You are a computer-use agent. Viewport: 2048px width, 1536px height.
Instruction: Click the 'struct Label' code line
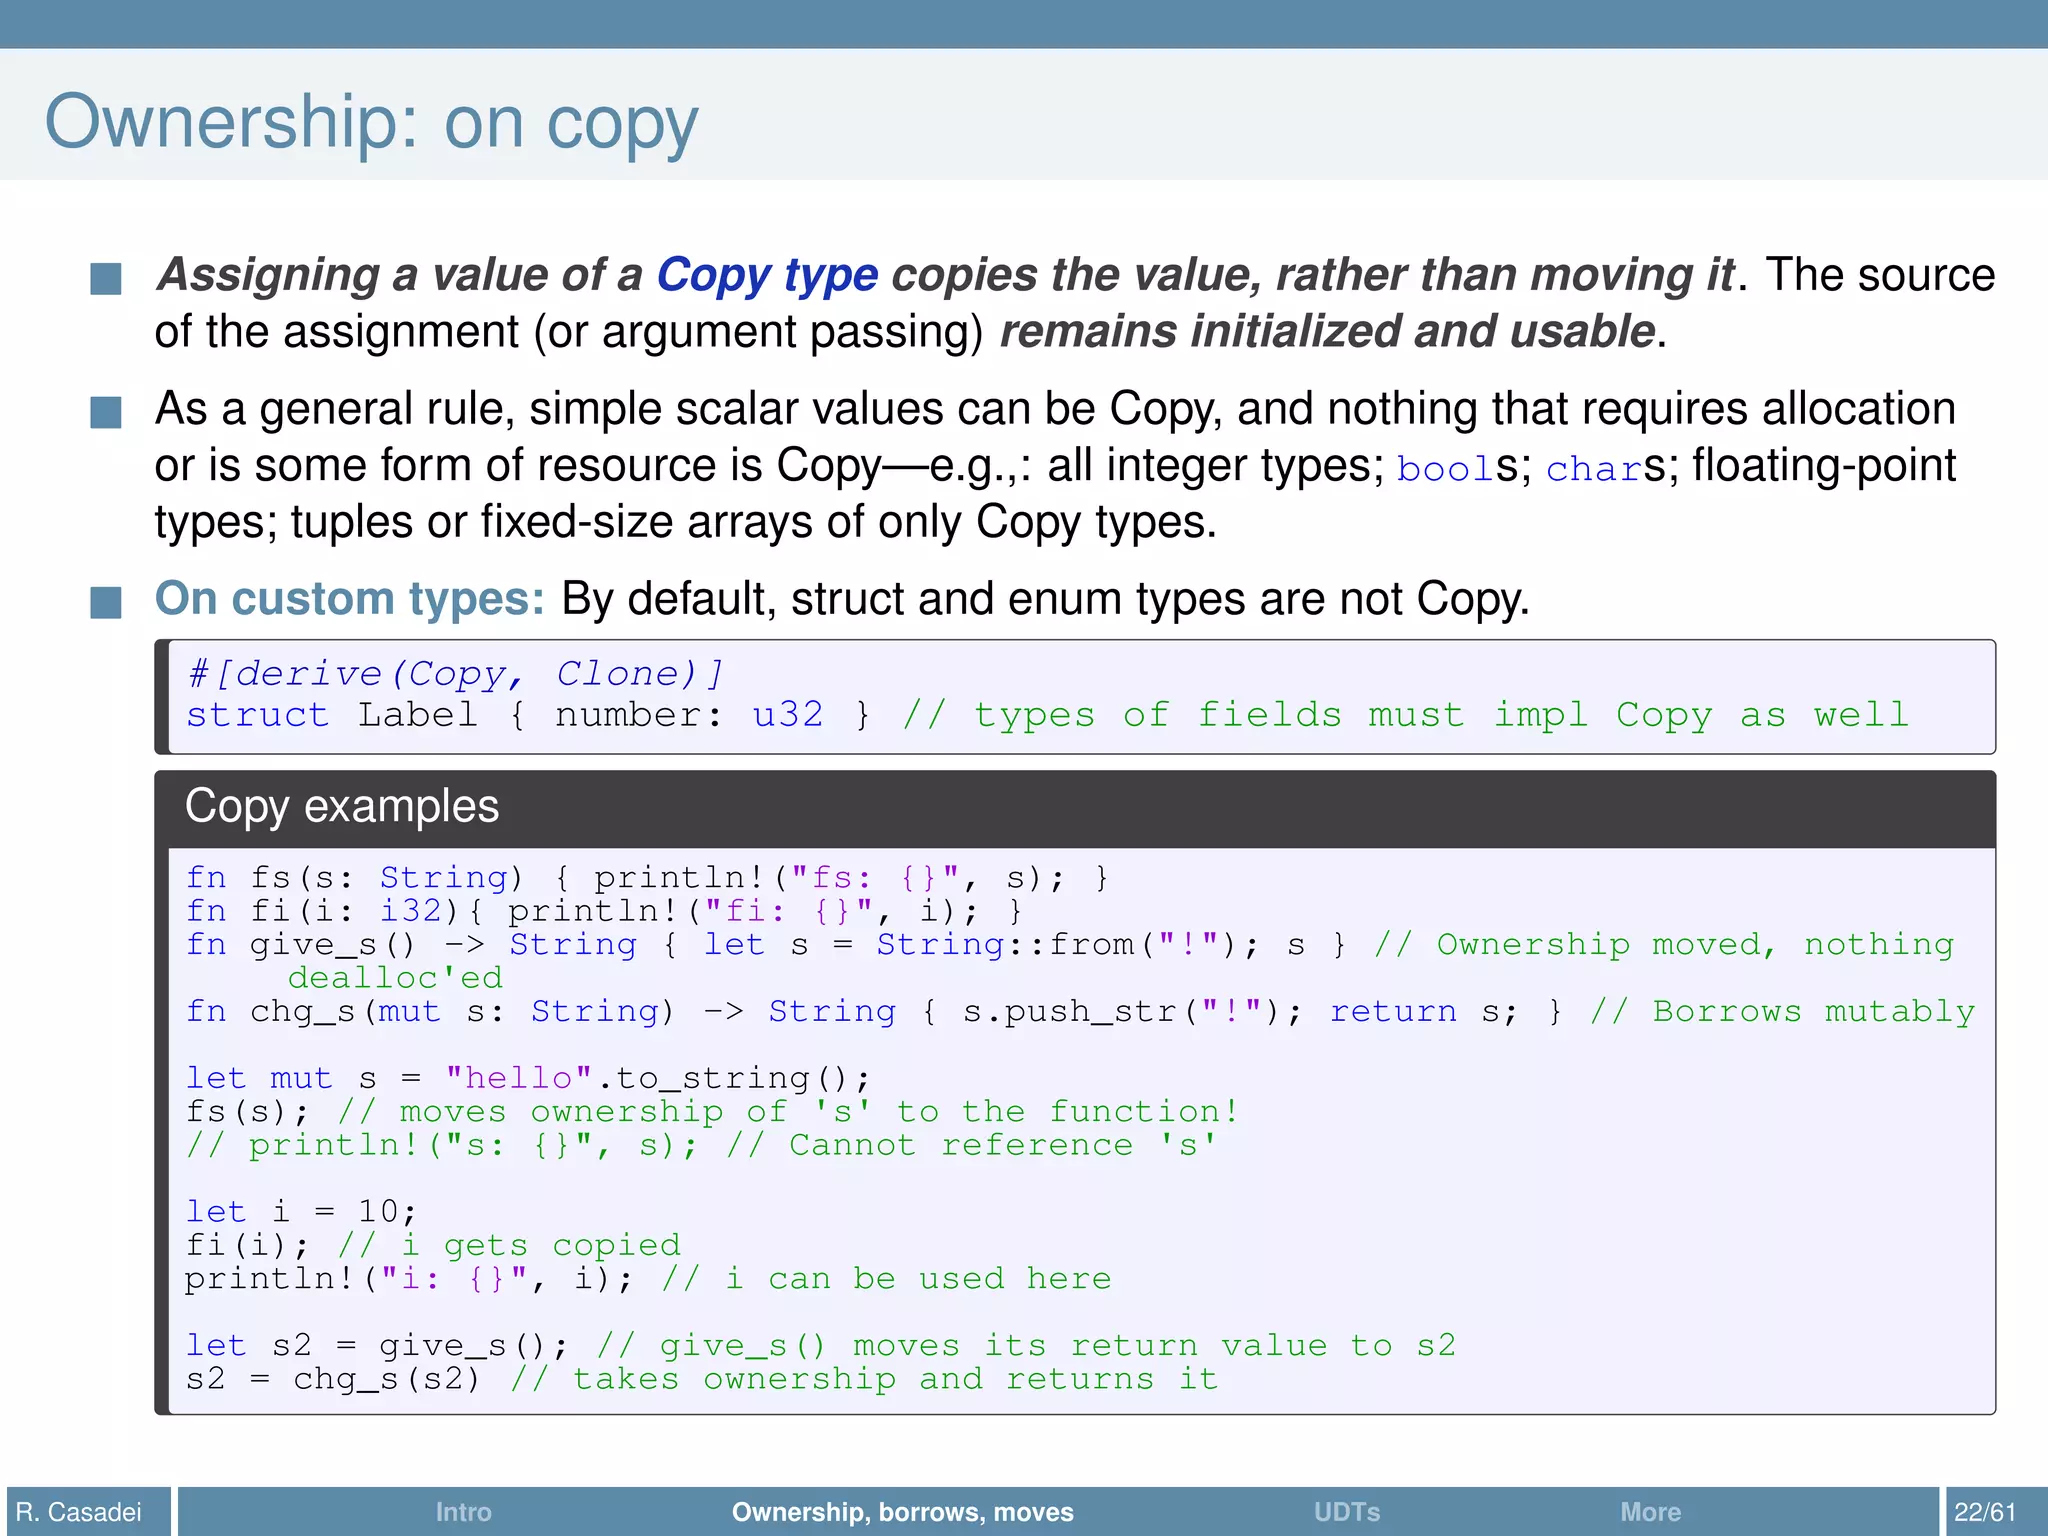(x=332, y=715)
